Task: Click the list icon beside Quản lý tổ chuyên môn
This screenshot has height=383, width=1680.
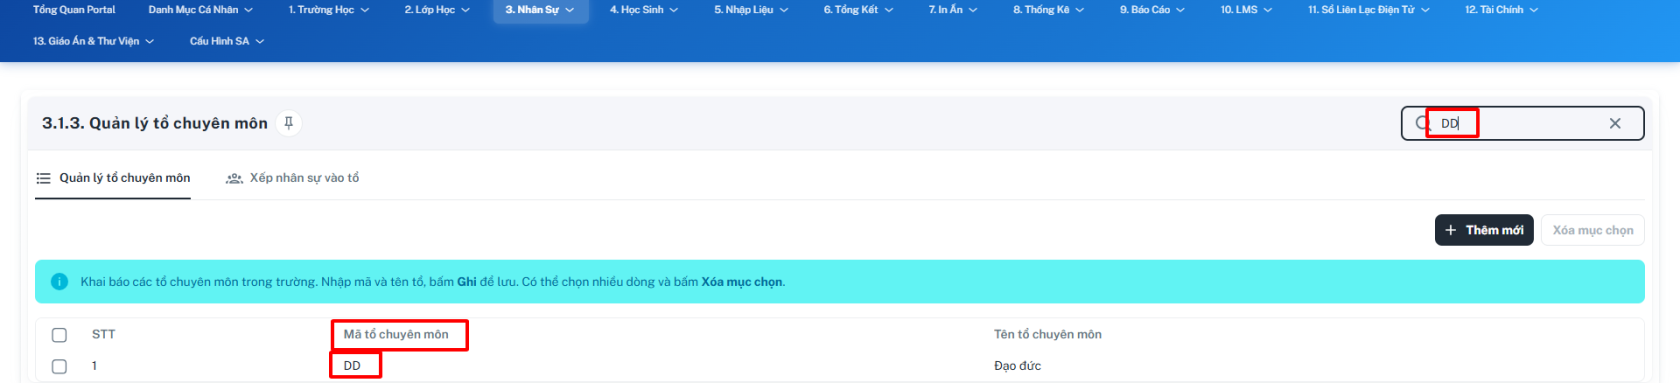Action: point(43,178)
